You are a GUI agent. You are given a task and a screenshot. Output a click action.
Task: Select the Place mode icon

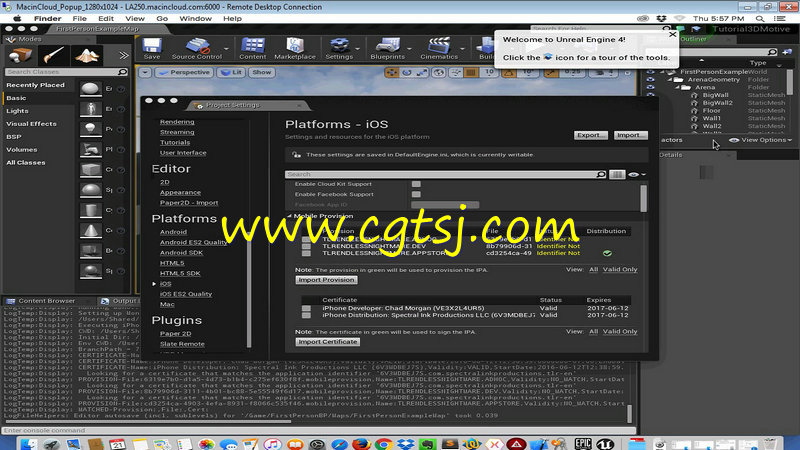click(x=20, y=55)
